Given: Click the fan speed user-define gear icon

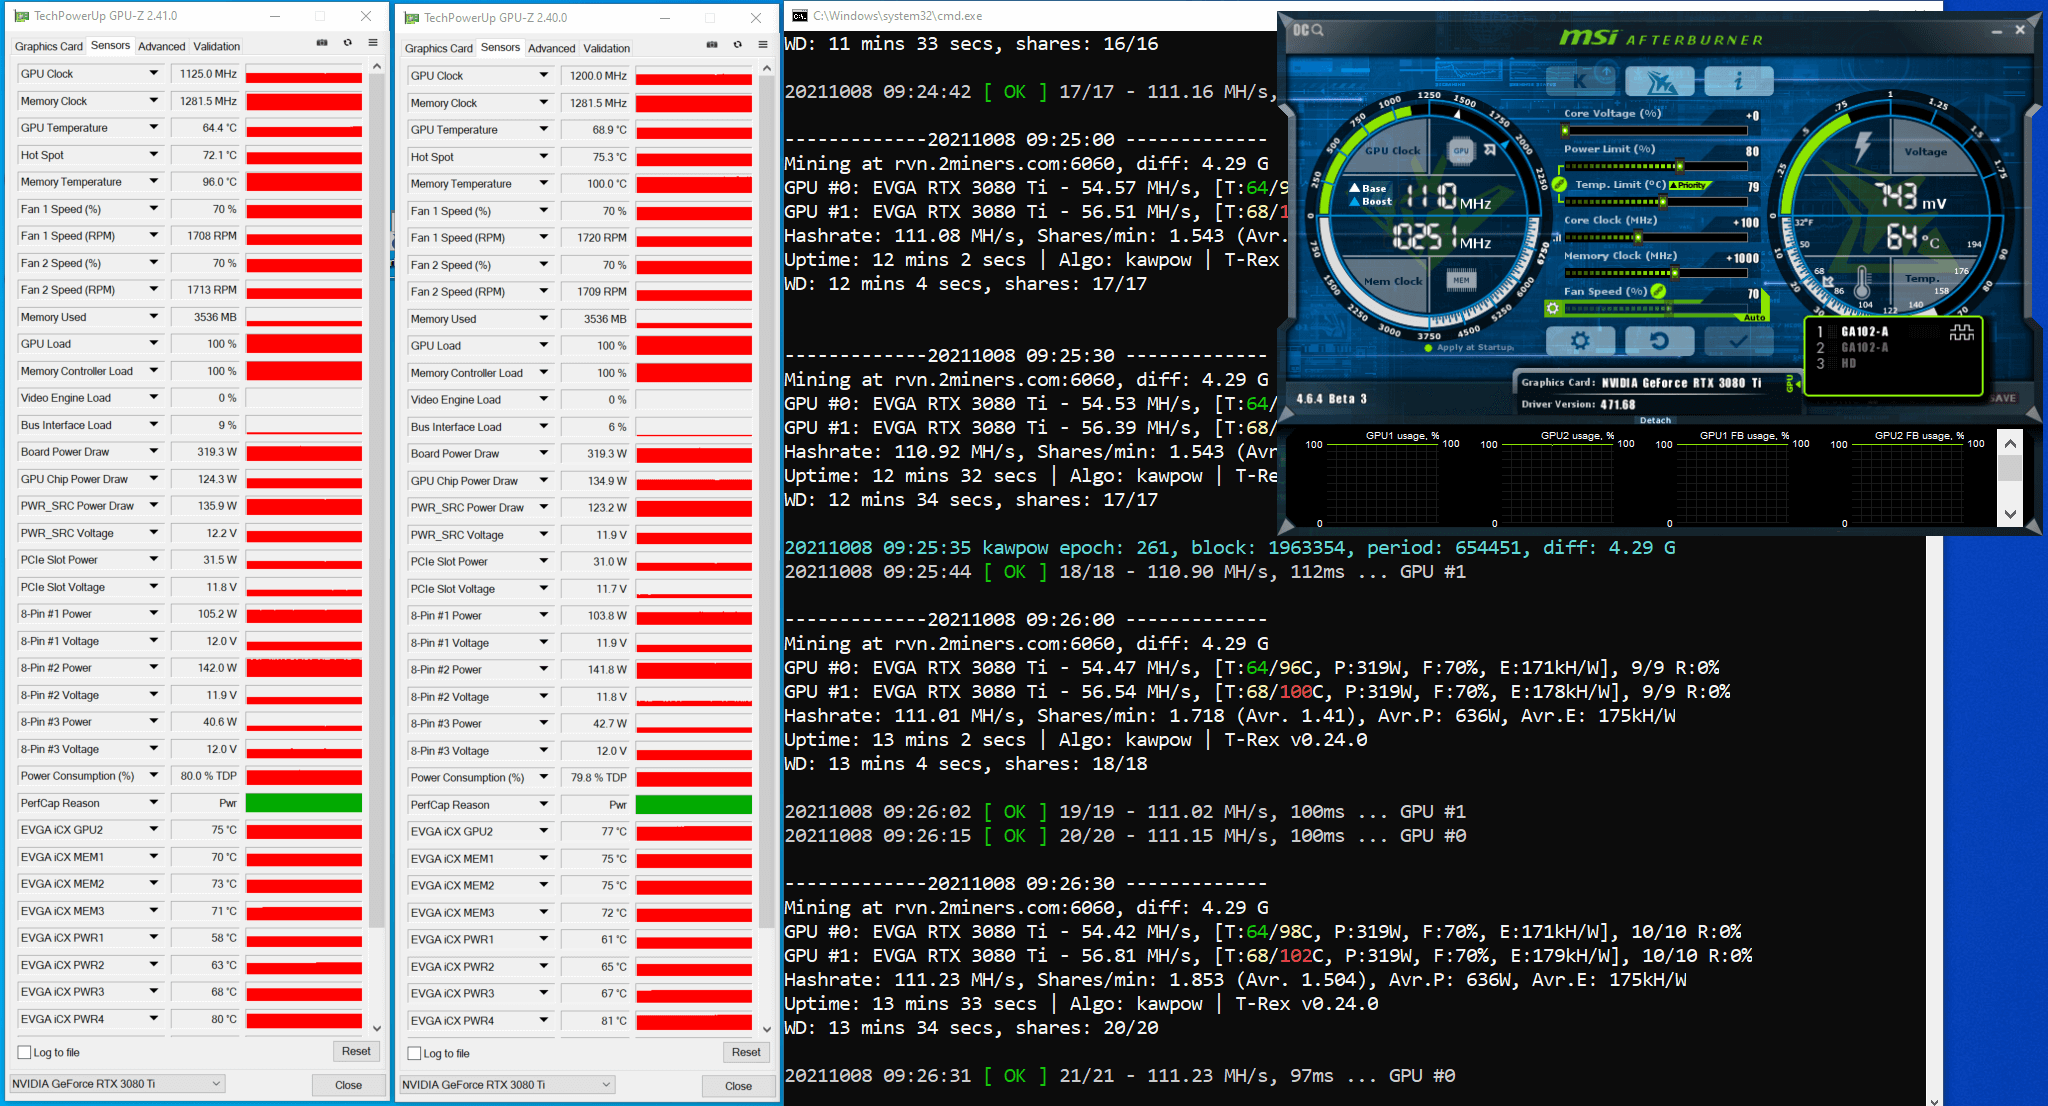Looking at the screenshot, I should pyautogui.click(x=1552, y=309).
